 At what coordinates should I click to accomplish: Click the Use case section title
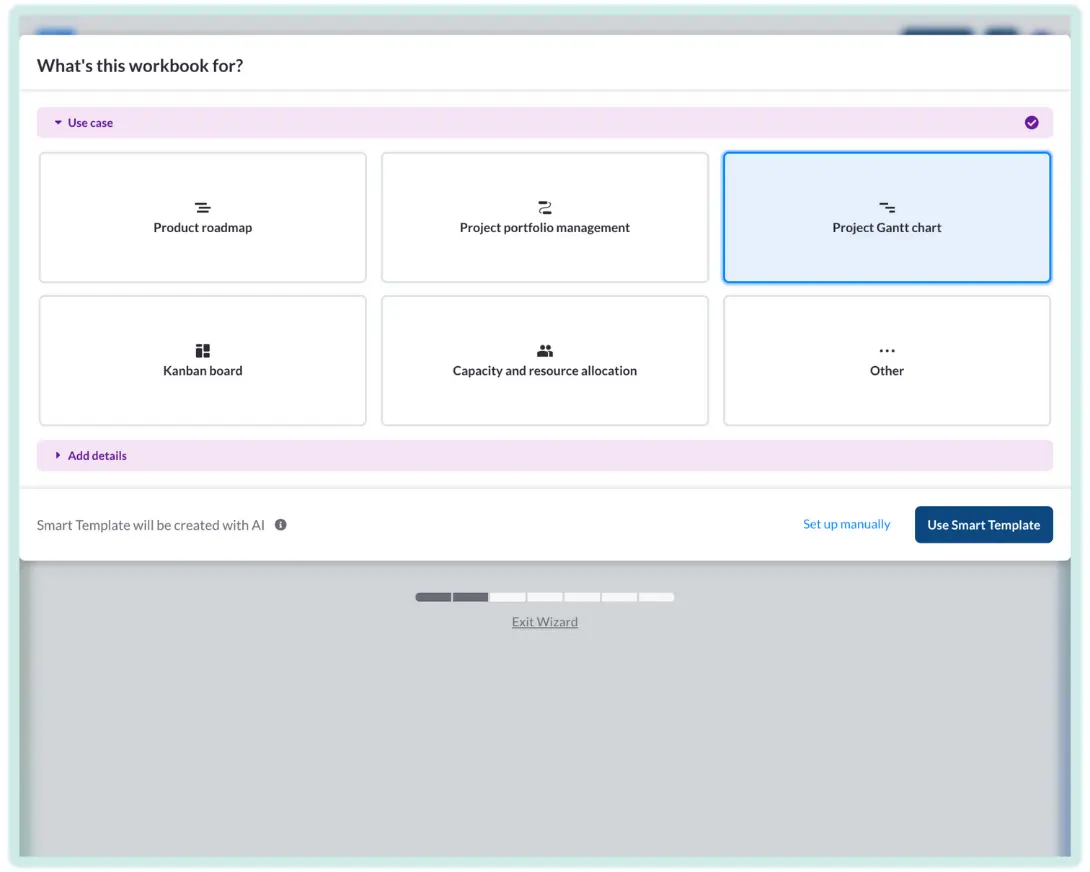[x=90, y=122]
